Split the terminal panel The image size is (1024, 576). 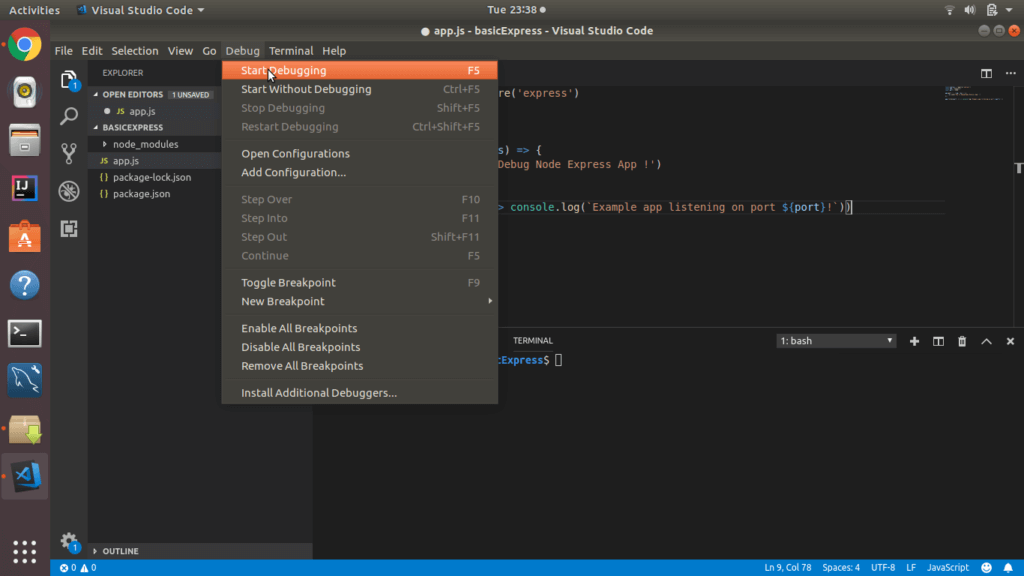pyautogui.click(x=938, y=341)
